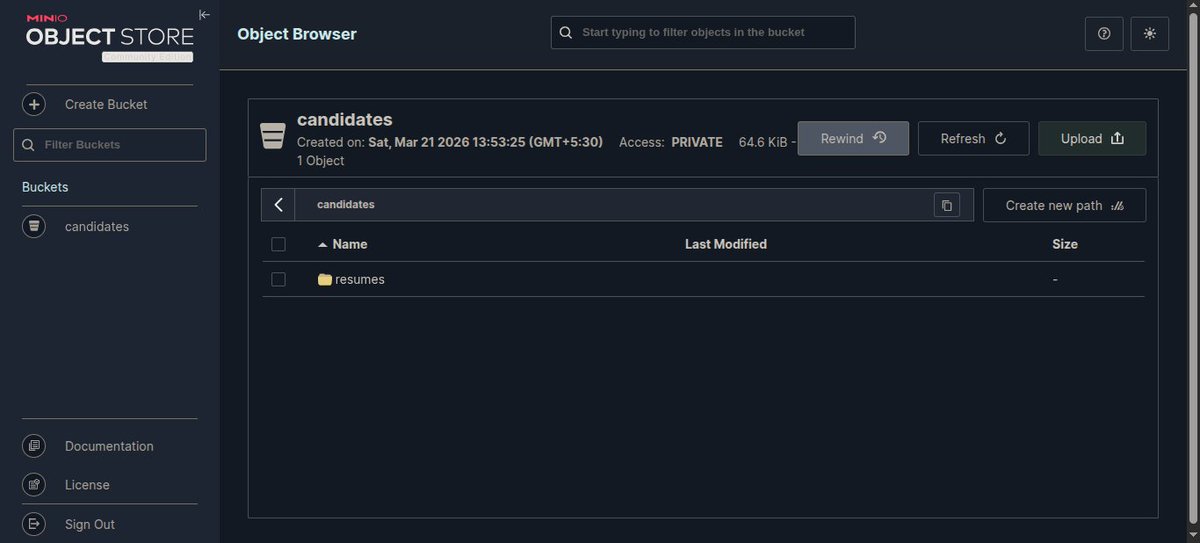Click the candidates breadcrumb path
The width and height of the screenshot is (1200, 543).
[x=346, y=205]
